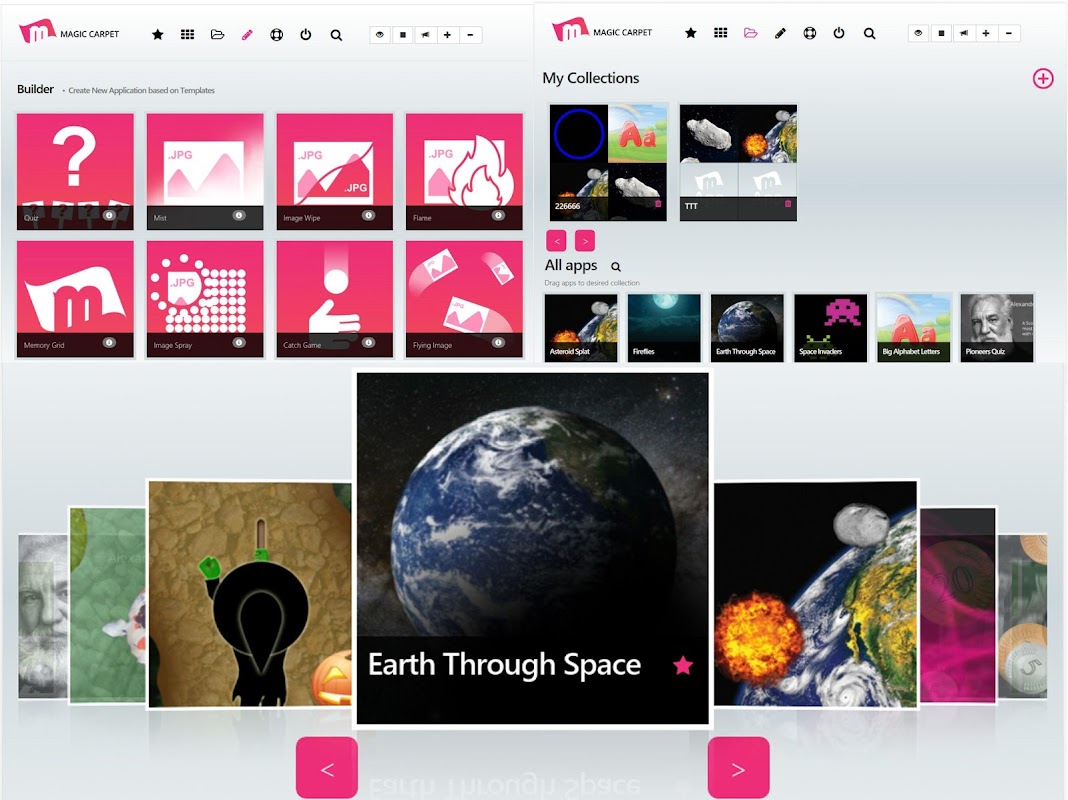Go to previous app in carousel

327,768
